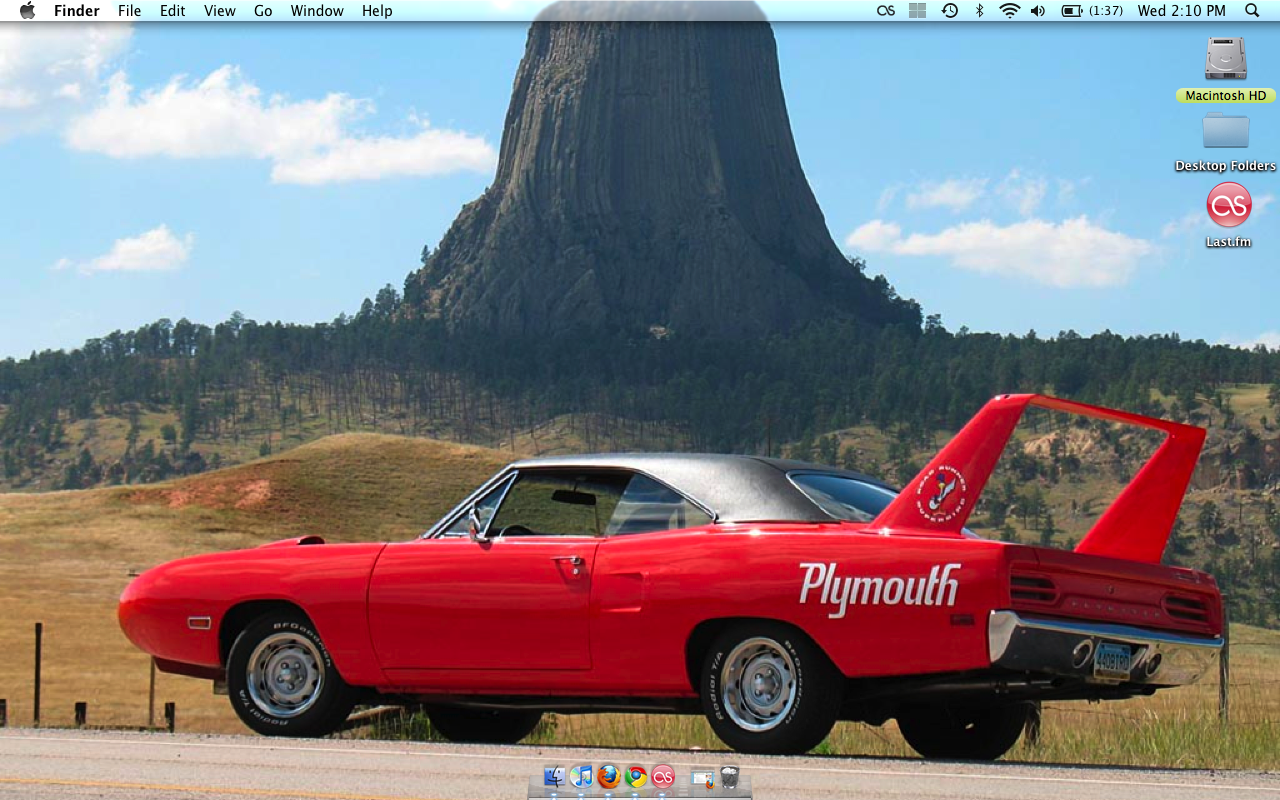Expand the Wi-Fi status menu
The width and height of the screenshot is (1280, 800).
tap(1010, 11)
